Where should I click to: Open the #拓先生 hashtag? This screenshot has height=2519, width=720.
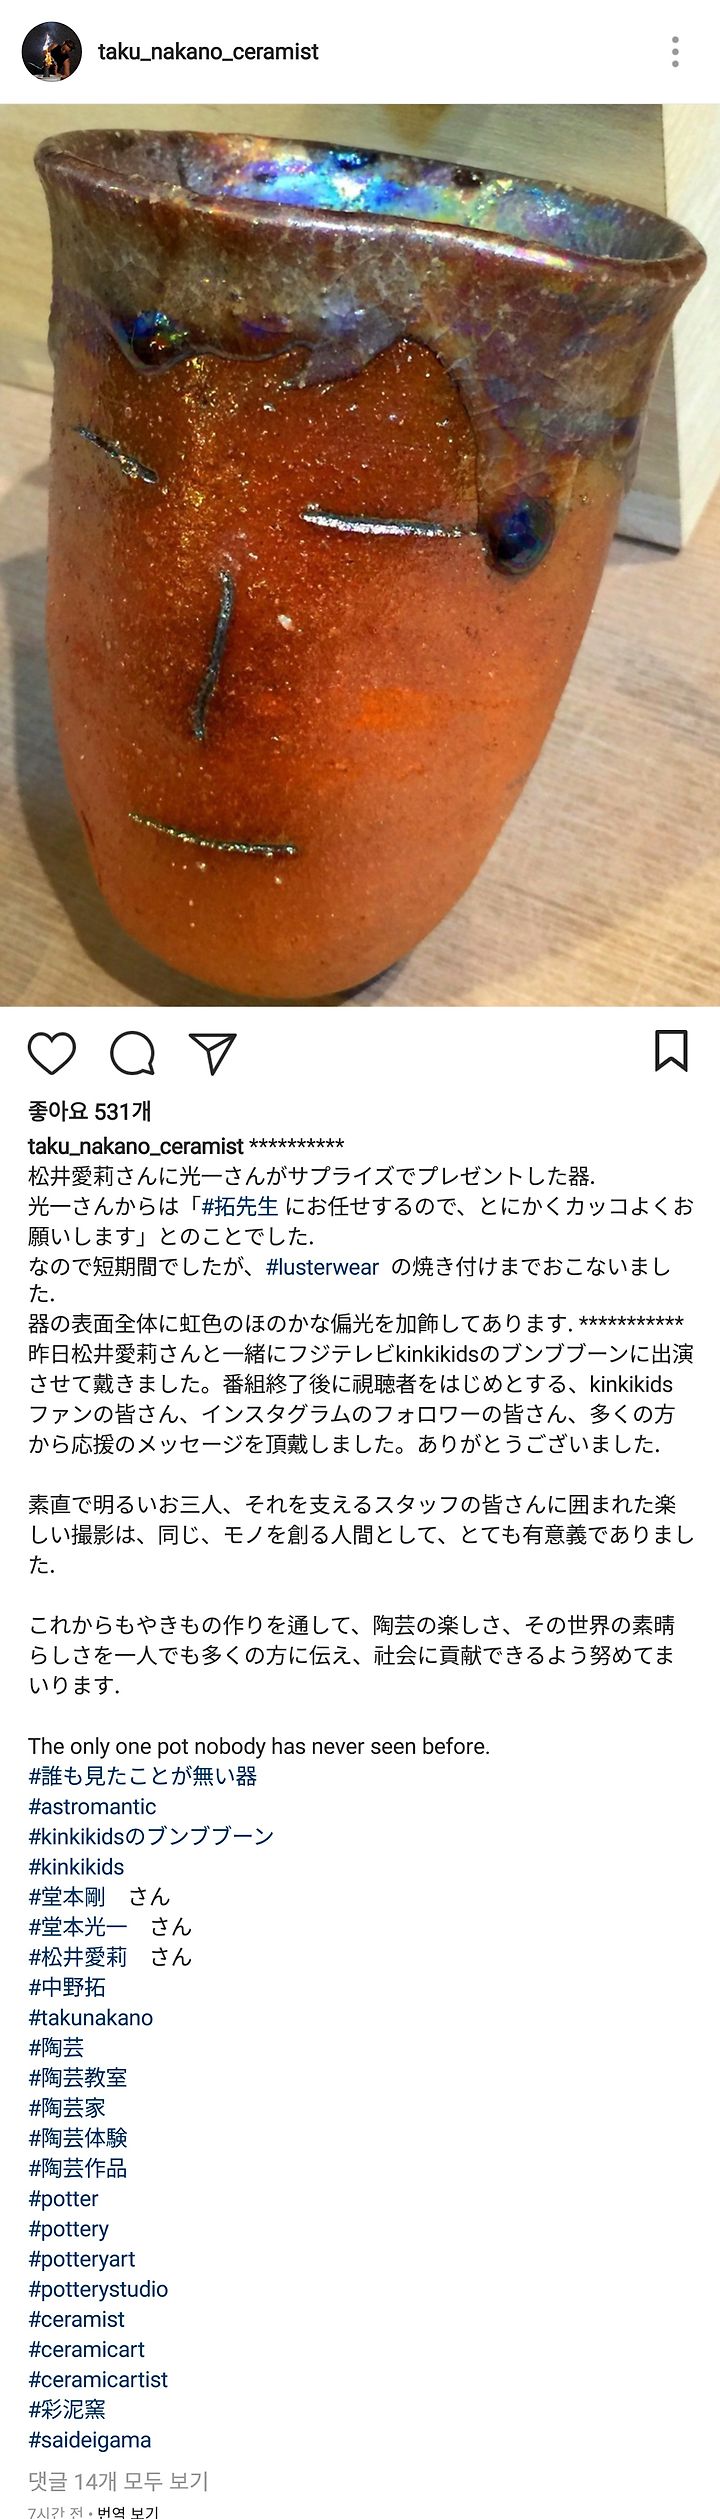[240, 1206]
